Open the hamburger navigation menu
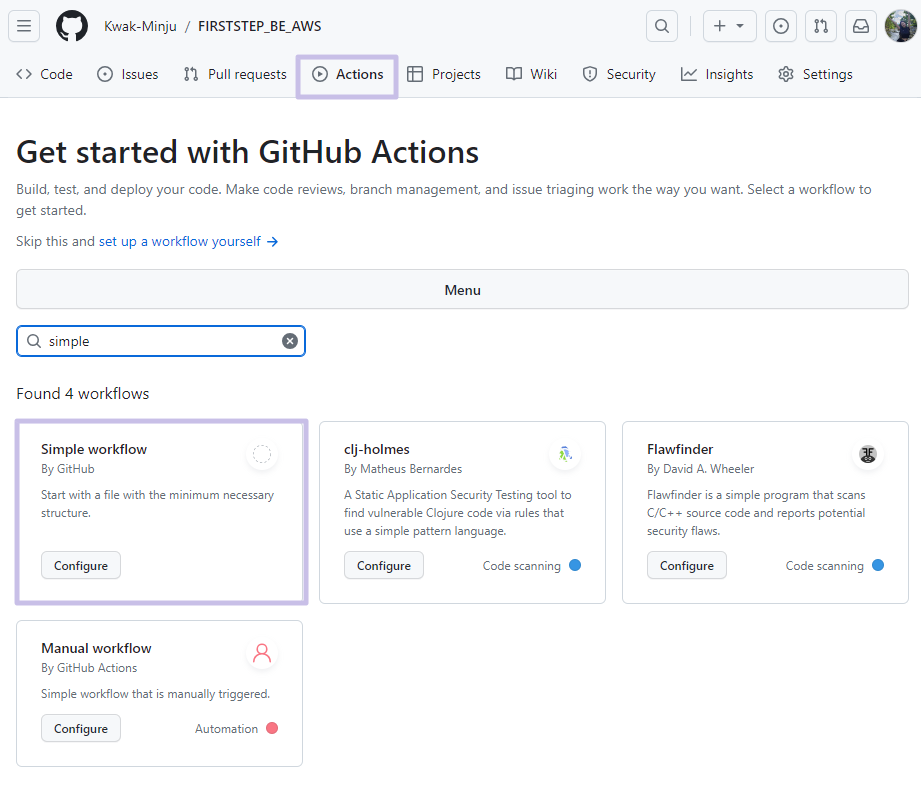 24,26
